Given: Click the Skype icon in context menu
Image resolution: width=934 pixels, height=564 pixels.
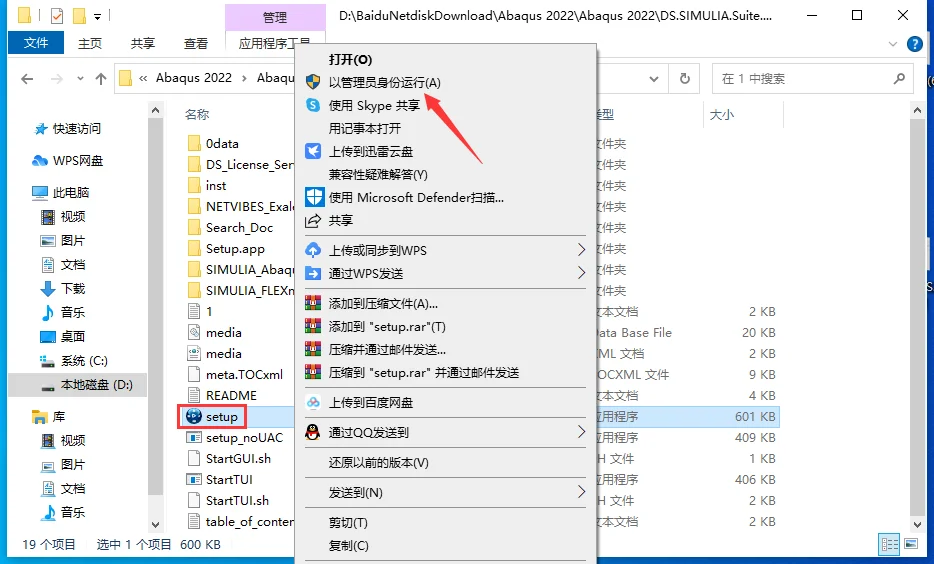Looking at the screenshot, I should pos(313,105).
